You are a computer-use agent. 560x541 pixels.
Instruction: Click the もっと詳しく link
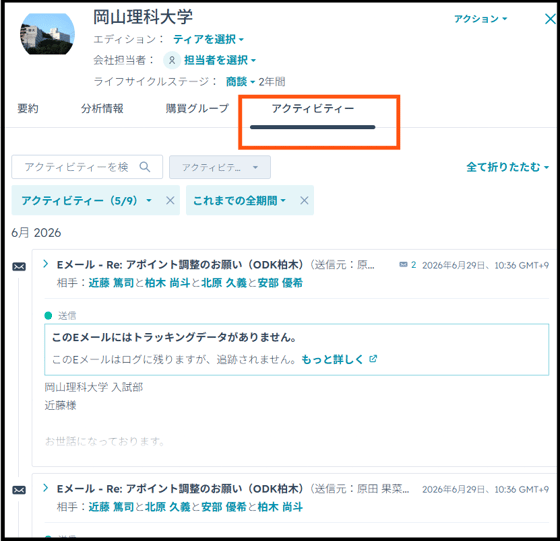332,359
